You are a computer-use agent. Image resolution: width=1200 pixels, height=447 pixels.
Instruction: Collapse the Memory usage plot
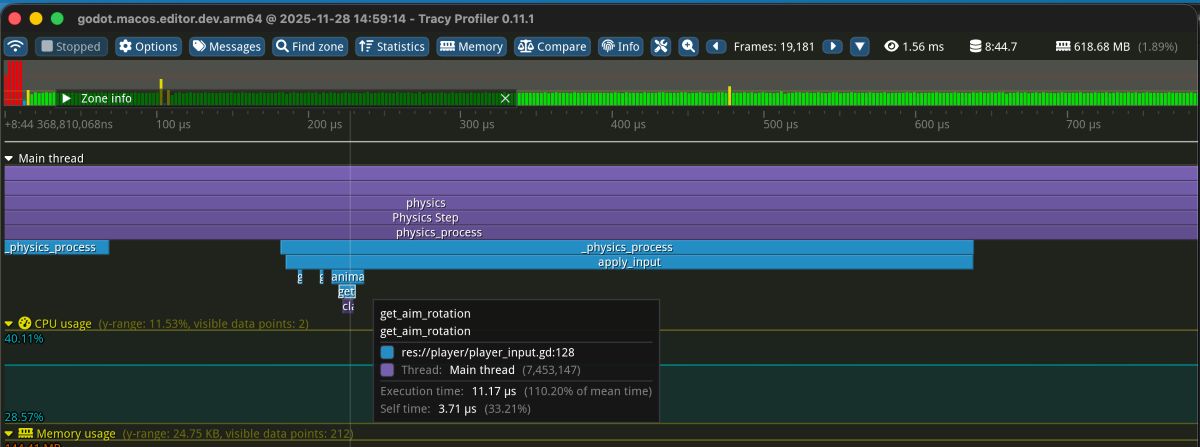[10, 434]
